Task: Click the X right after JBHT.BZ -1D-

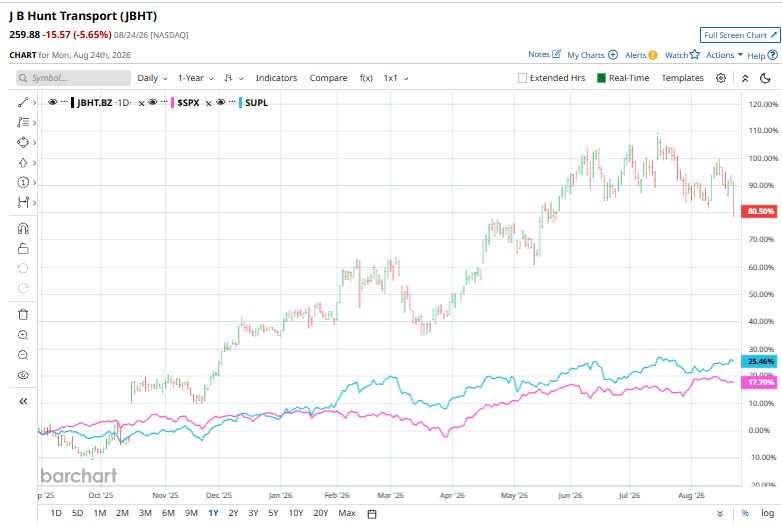Action: point(142,103)
